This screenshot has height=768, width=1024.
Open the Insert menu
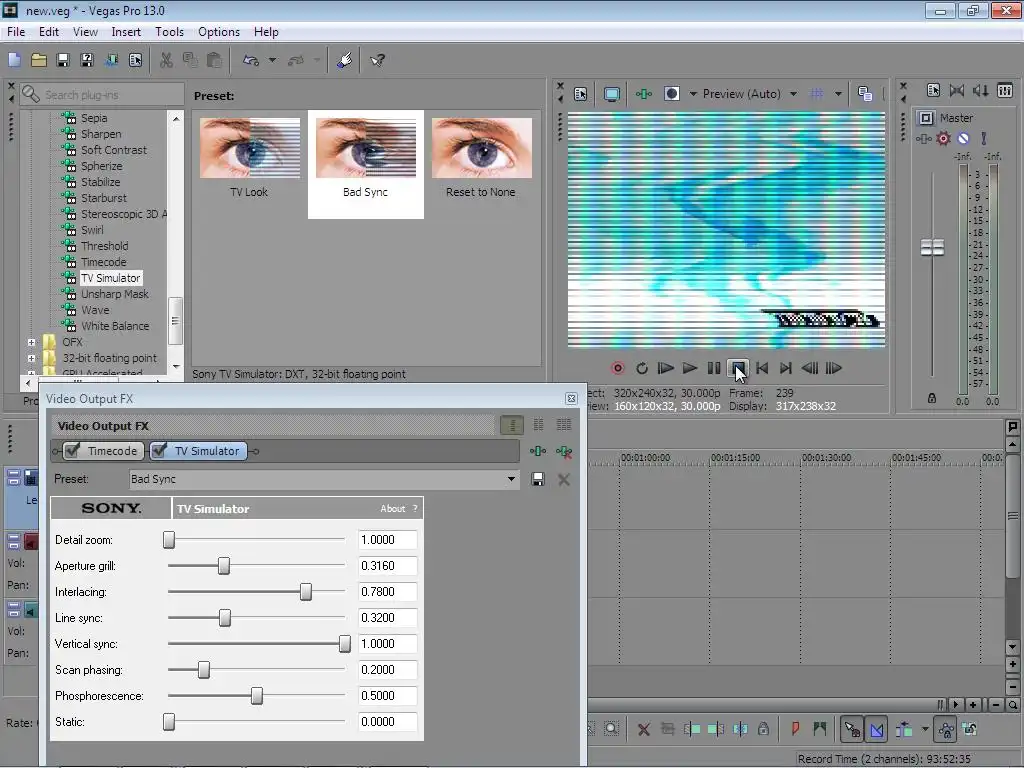coord(125,31)
